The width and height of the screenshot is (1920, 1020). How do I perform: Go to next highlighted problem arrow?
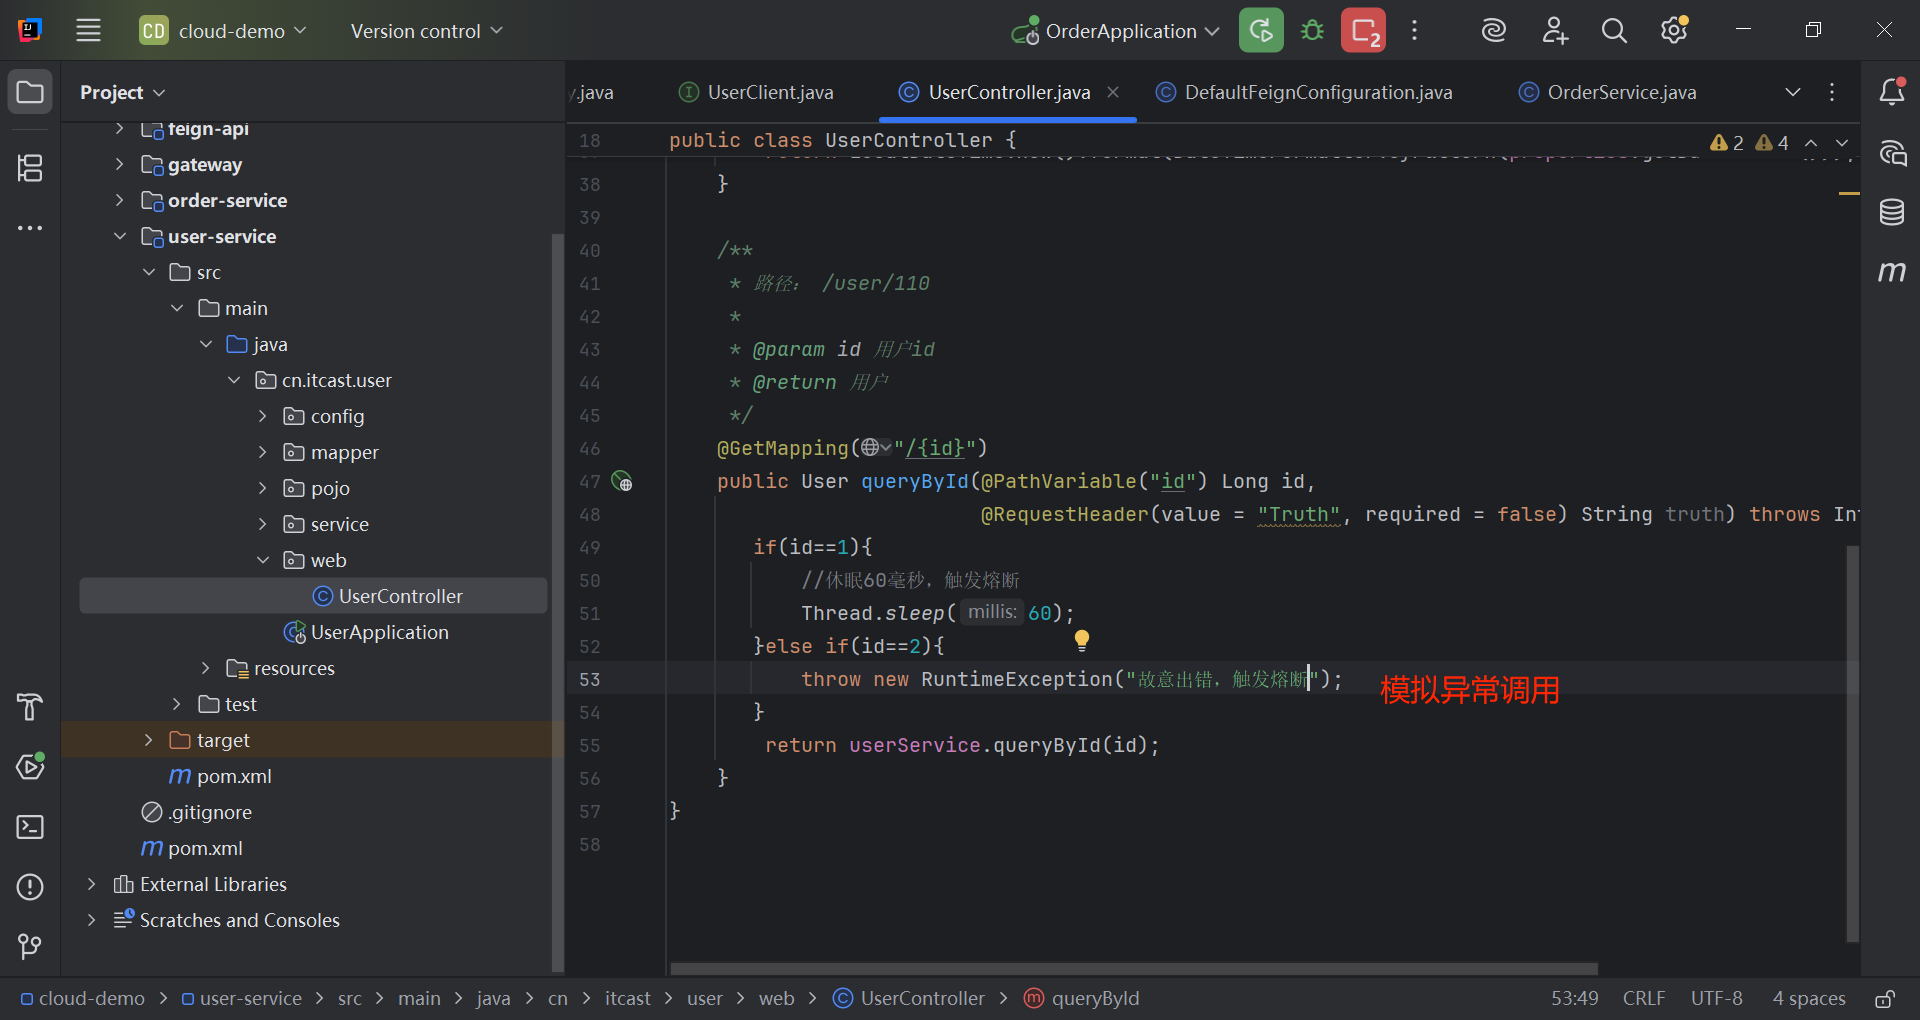(1842, 143)
